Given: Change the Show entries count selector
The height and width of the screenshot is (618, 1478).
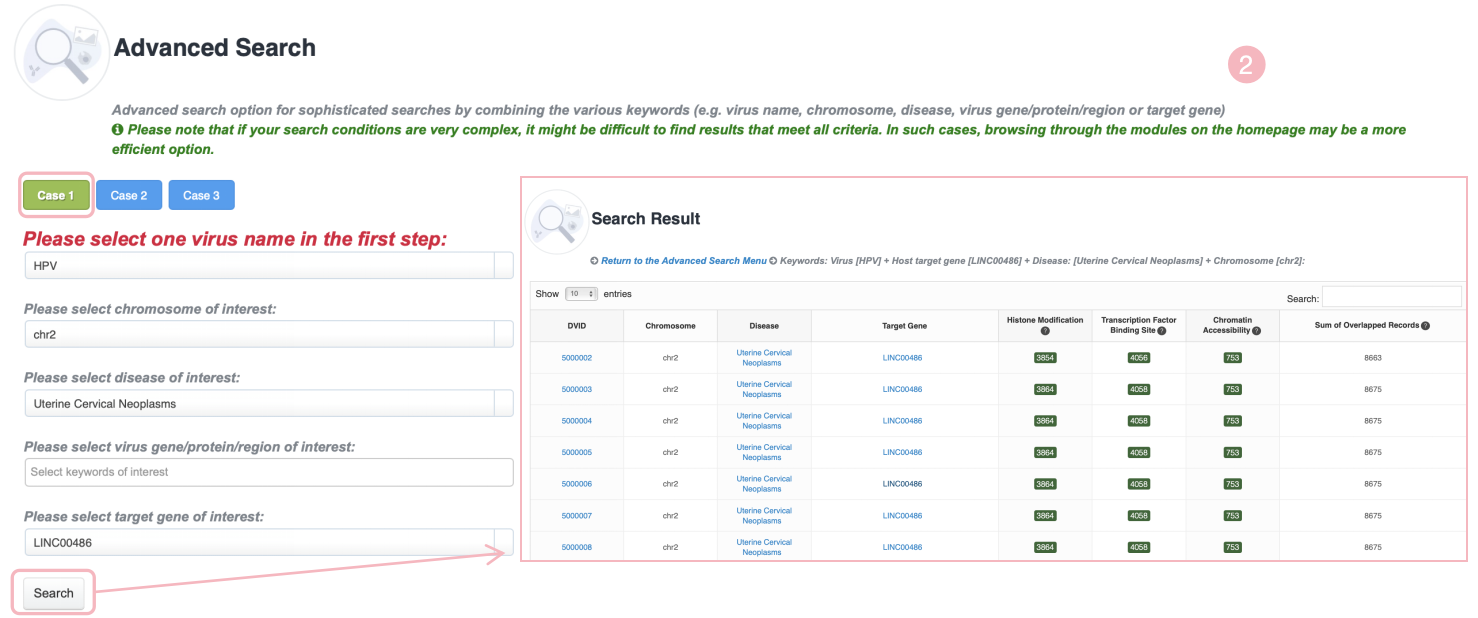Looking at the screenshot, I should pyautogui.click(x=581, y=294).
